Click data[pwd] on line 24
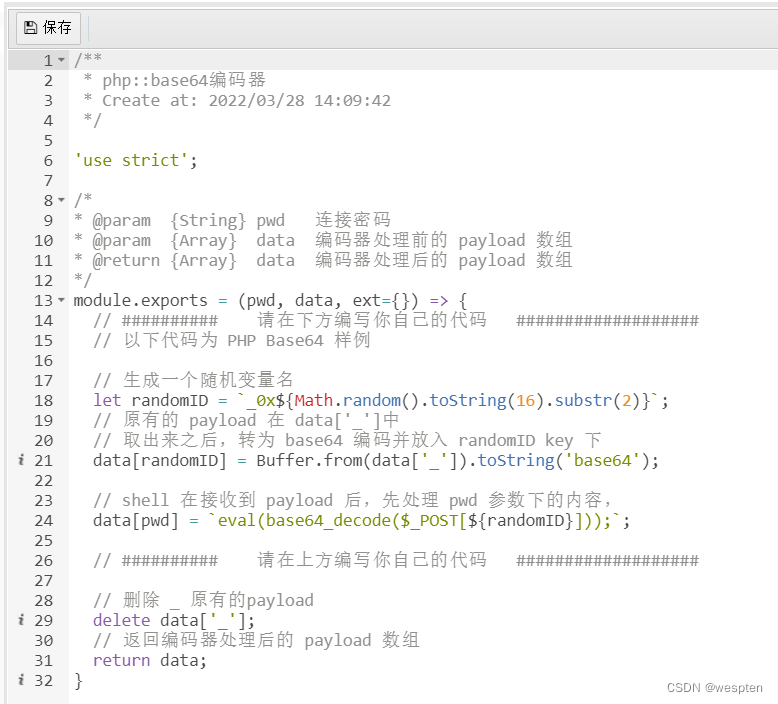Screen dimensions: 778x704 coord(135,520)
